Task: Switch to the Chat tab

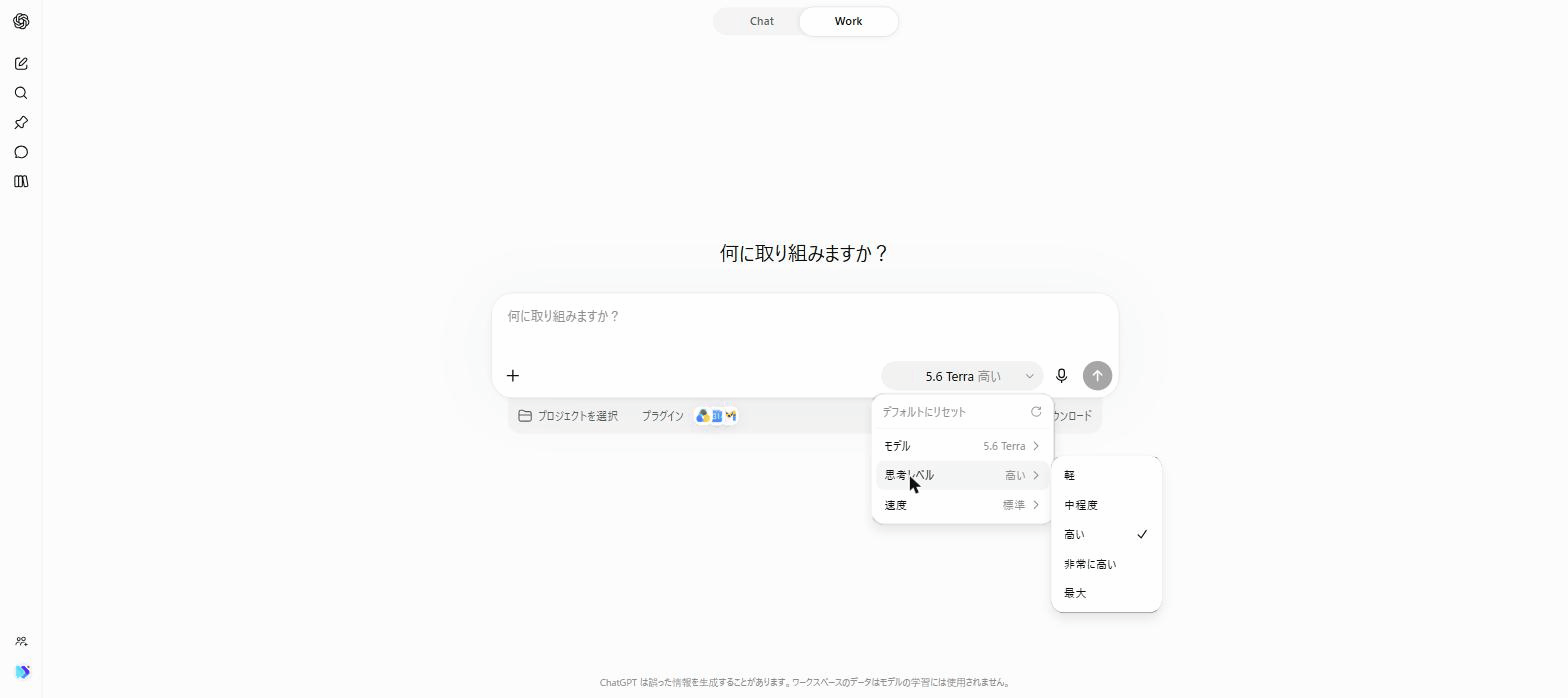Action: click(x=762, y=21)
